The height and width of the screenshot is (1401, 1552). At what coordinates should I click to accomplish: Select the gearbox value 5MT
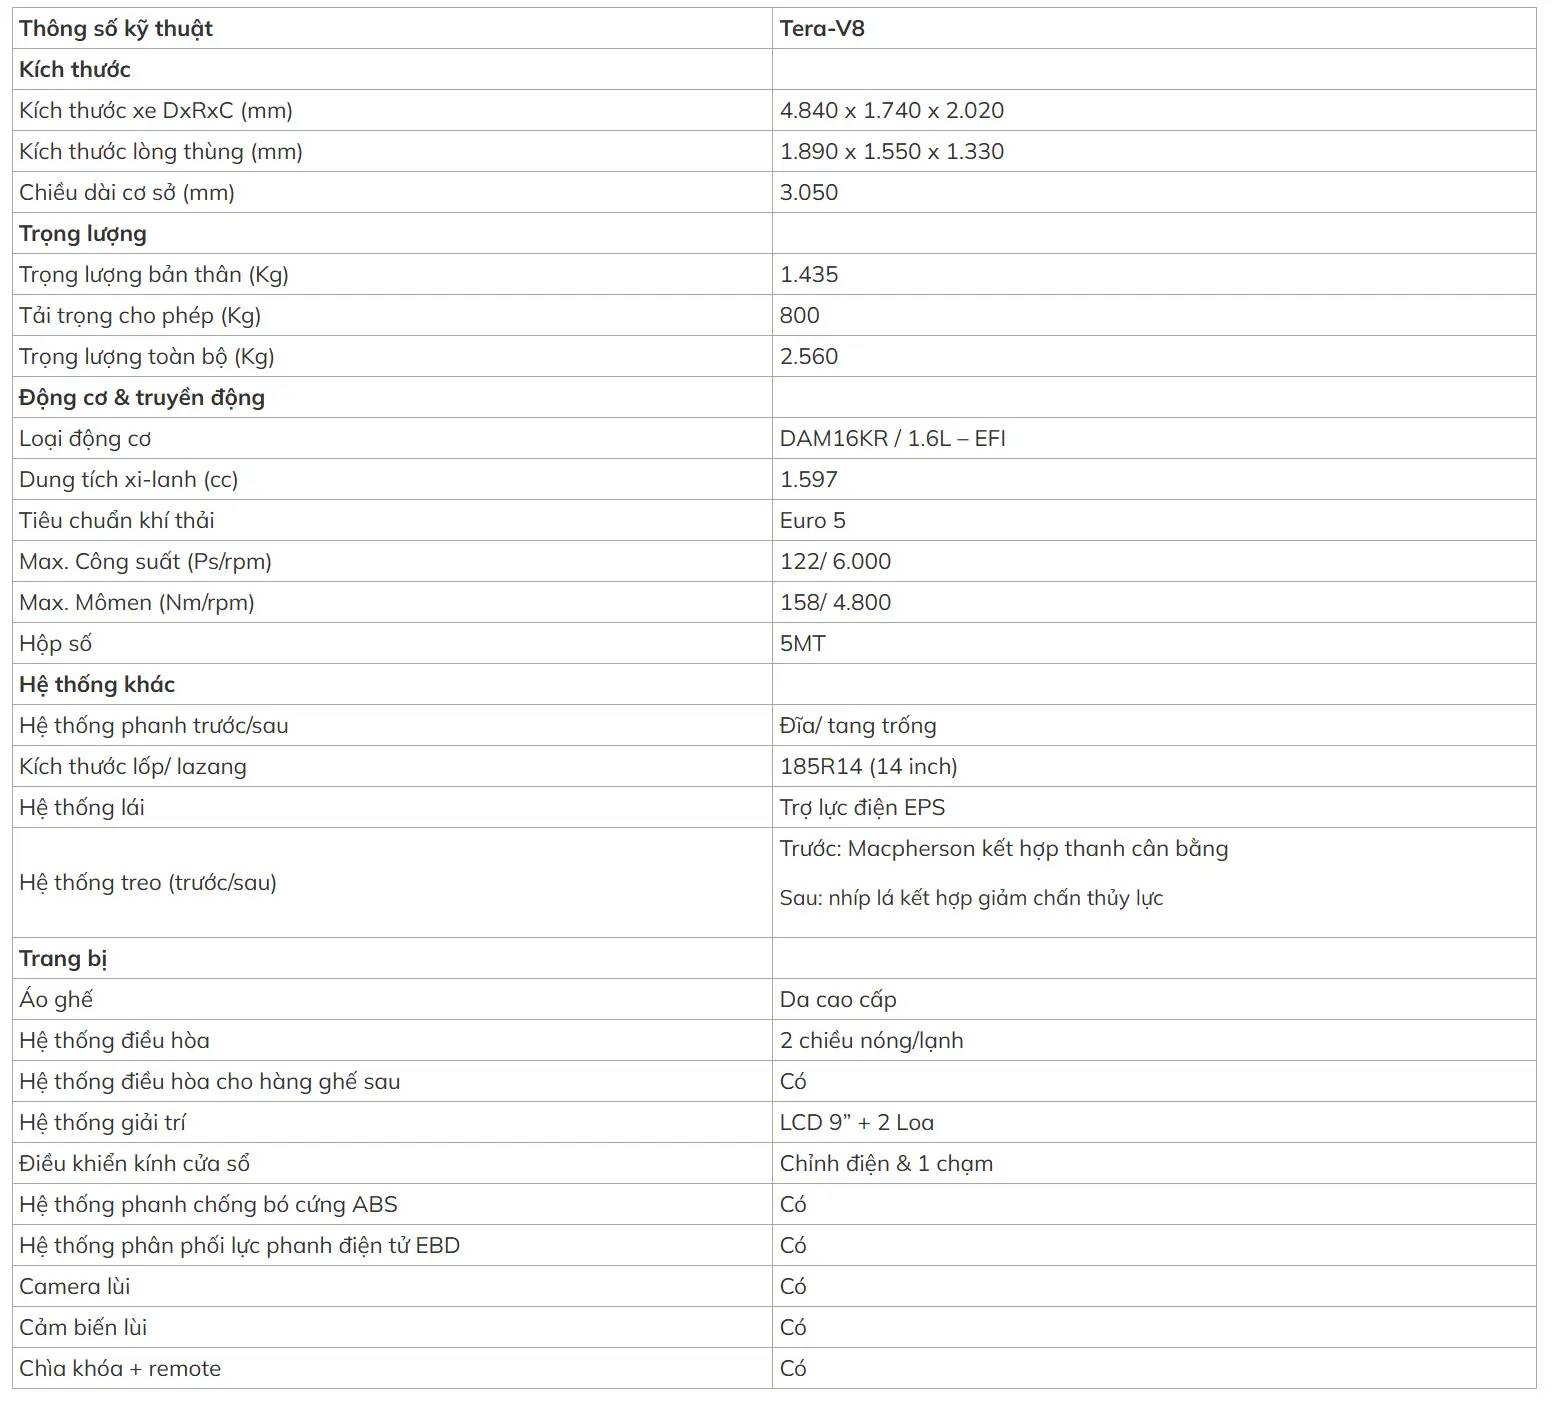(x=802, y=644)
